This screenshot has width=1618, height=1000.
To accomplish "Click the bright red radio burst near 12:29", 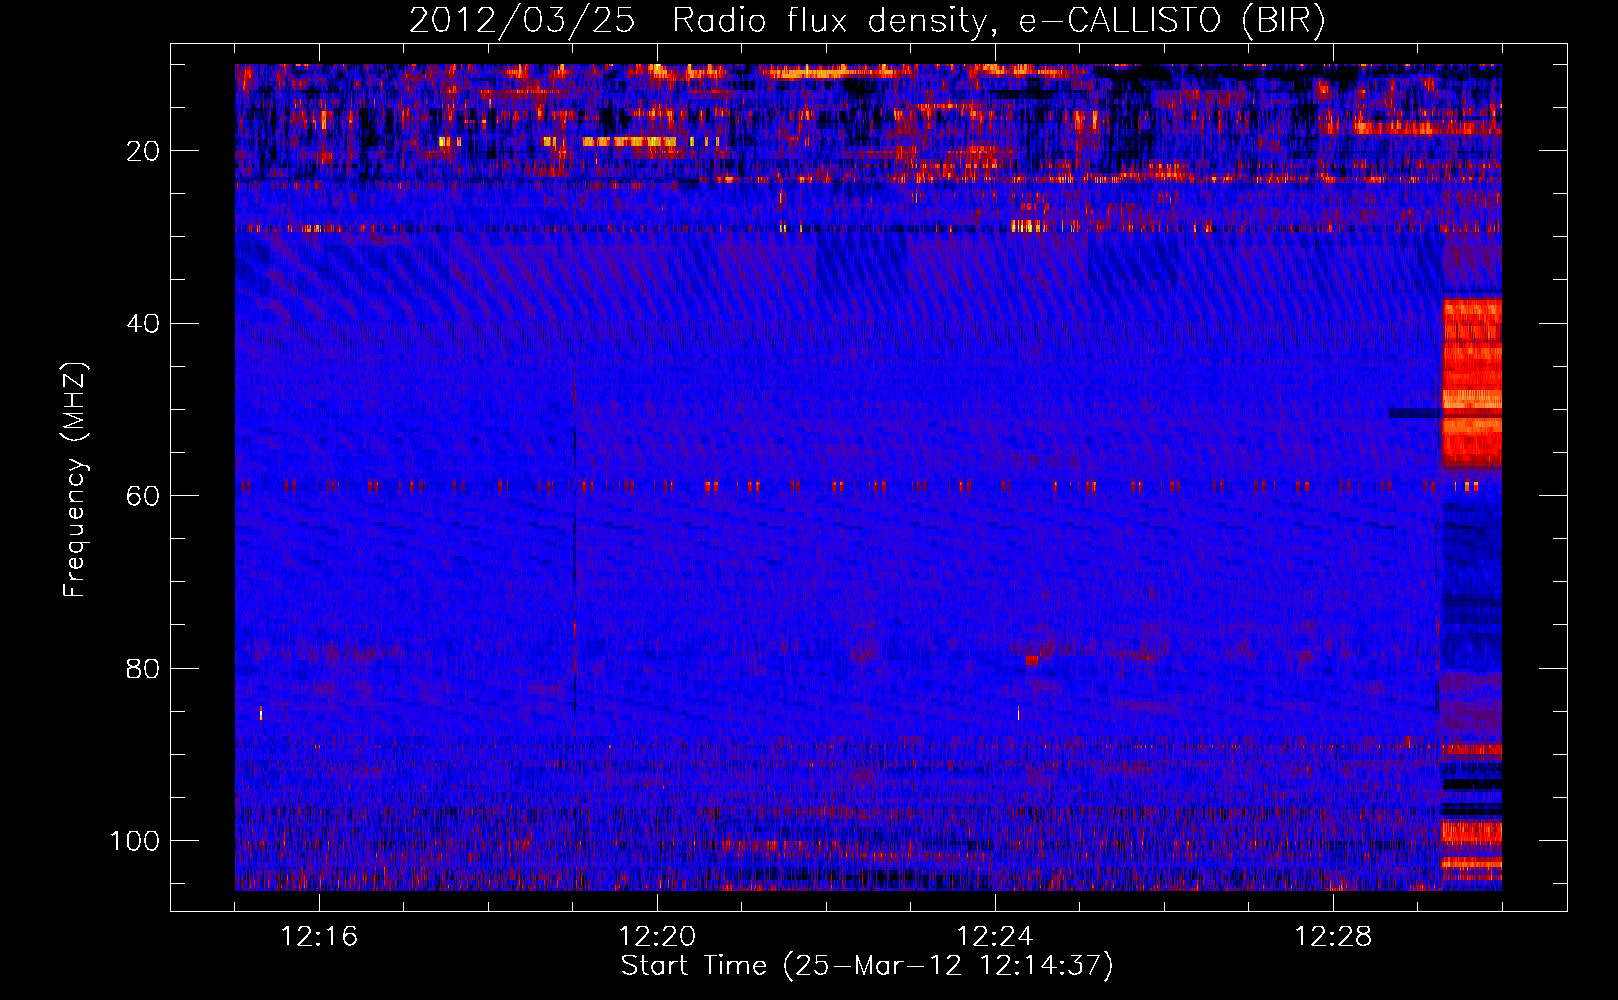I will [x=1471, y=383].
